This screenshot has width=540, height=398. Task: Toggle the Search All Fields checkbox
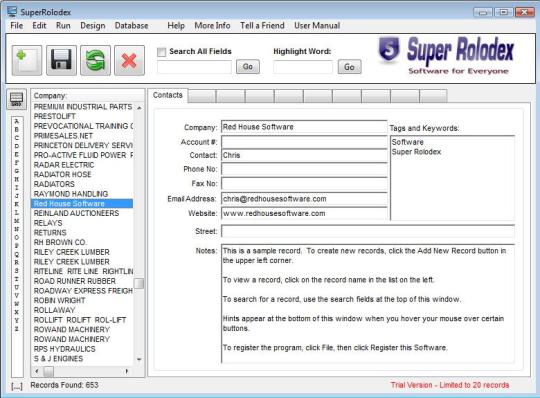tap(162, 52)
